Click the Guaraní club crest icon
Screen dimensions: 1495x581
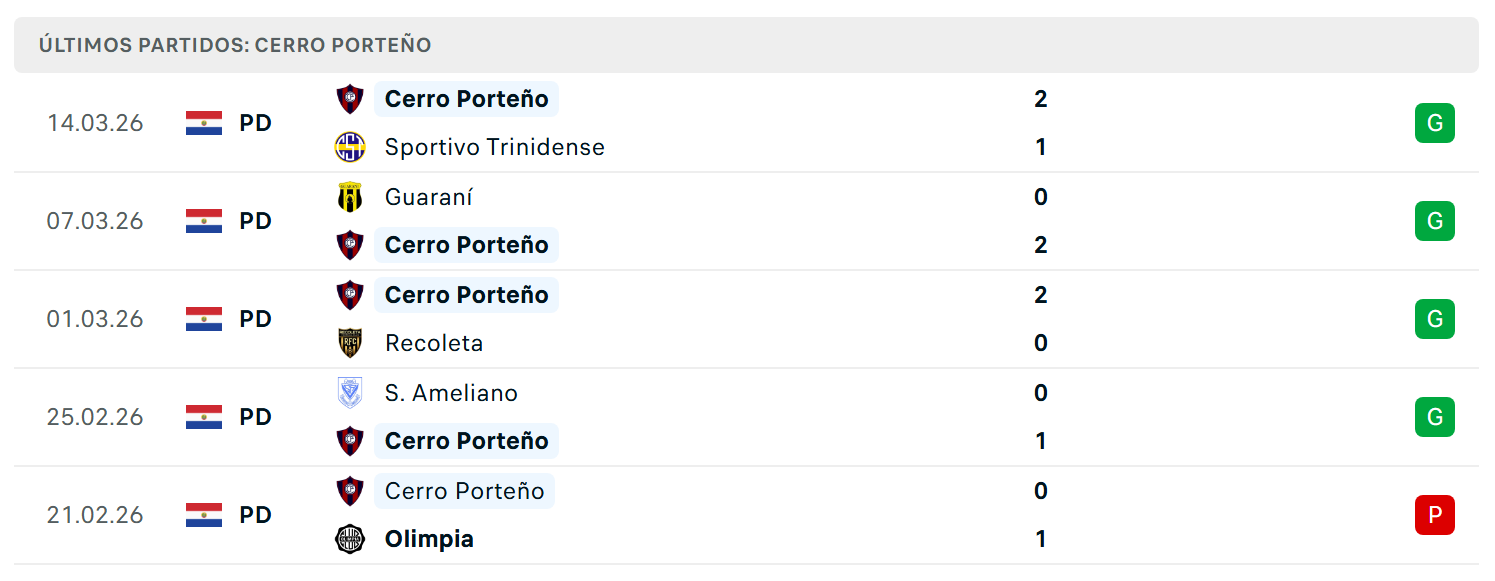350,197
